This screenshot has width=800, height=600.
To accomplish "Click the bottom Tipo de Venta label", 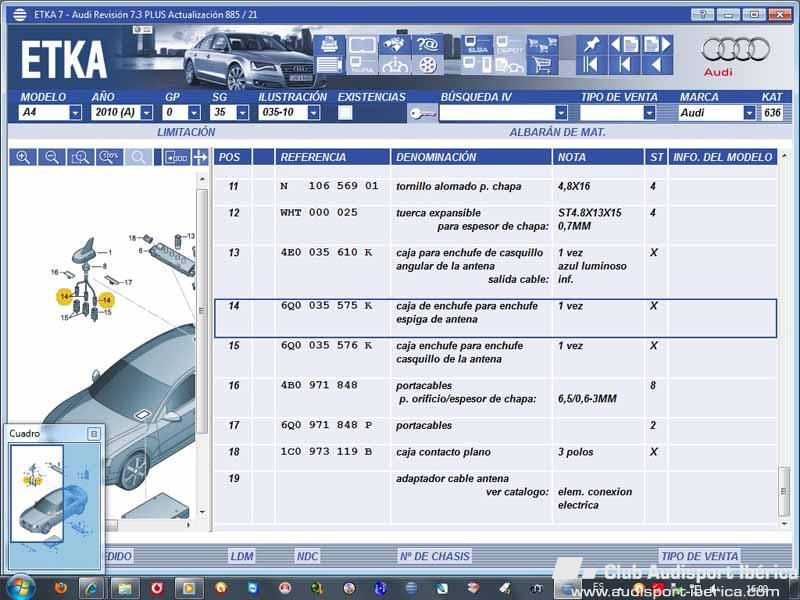I will coord(699,556).
